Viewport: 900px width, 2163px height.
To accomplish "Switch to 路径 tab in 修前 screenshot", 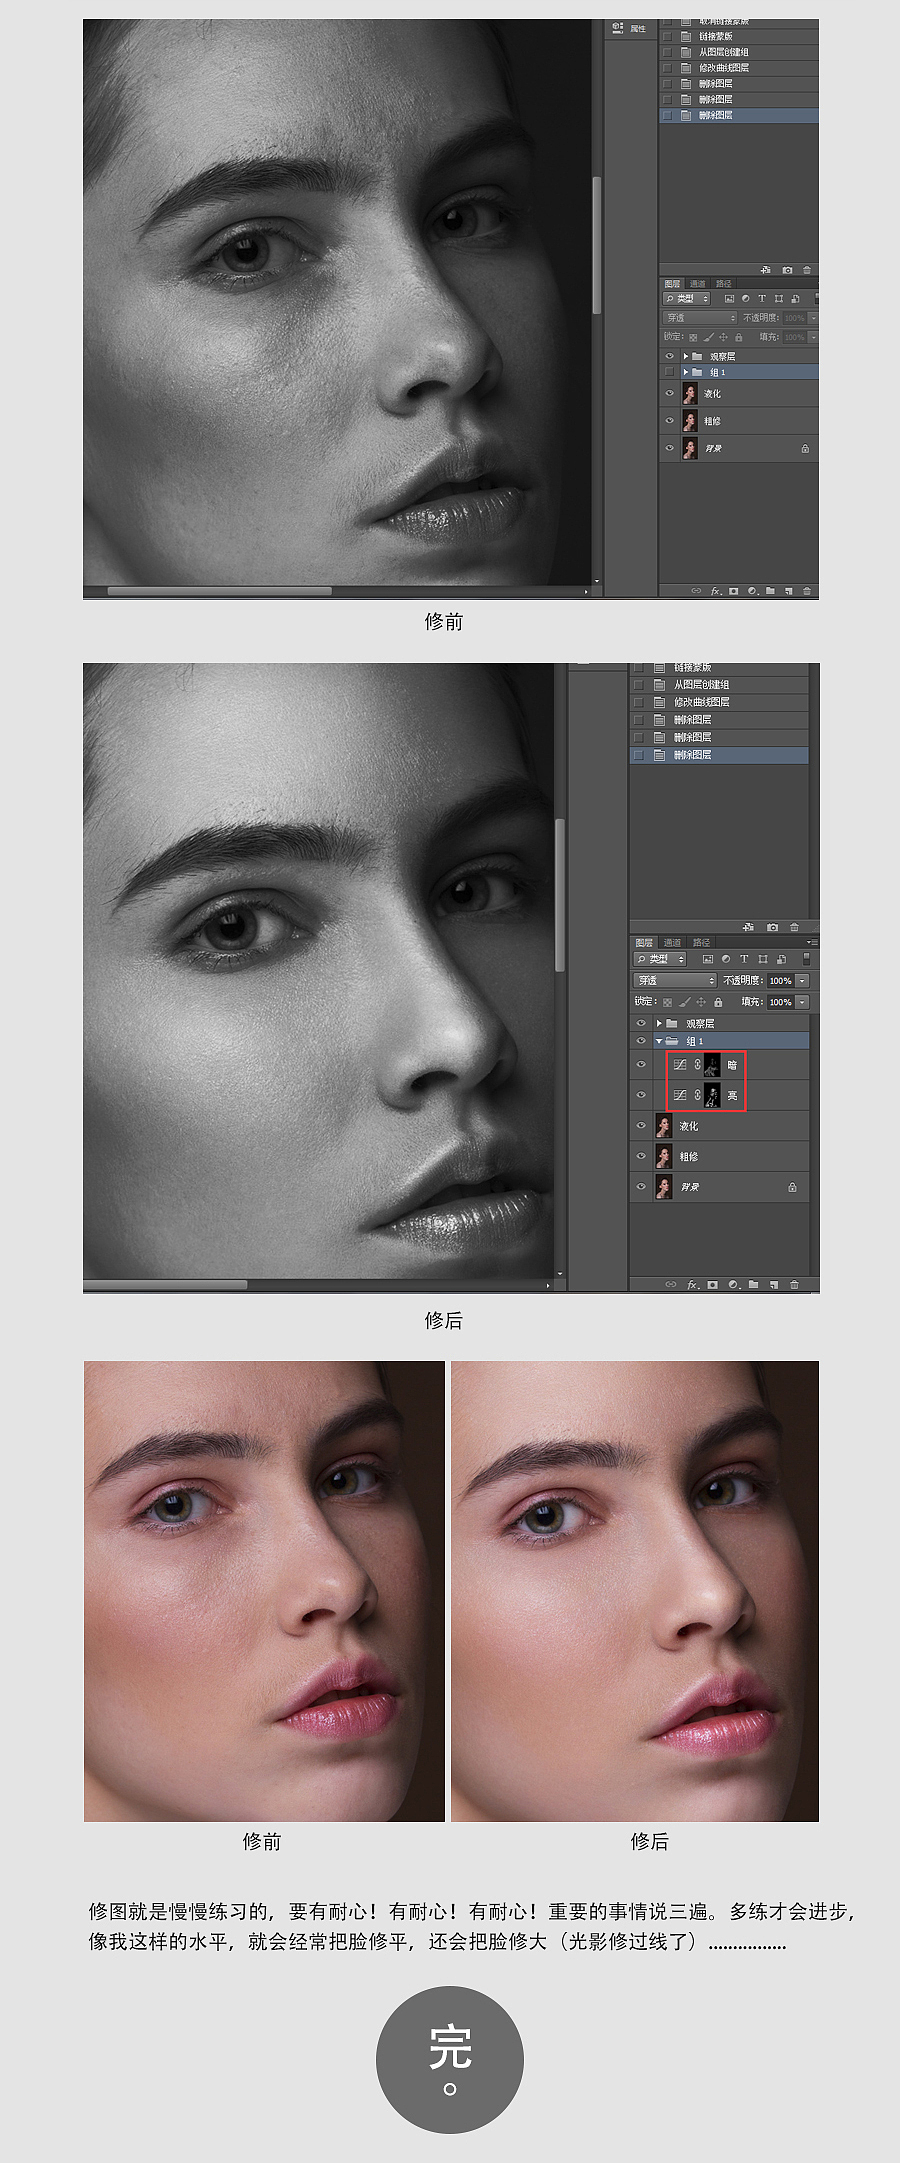I will [x=723, y=283].
